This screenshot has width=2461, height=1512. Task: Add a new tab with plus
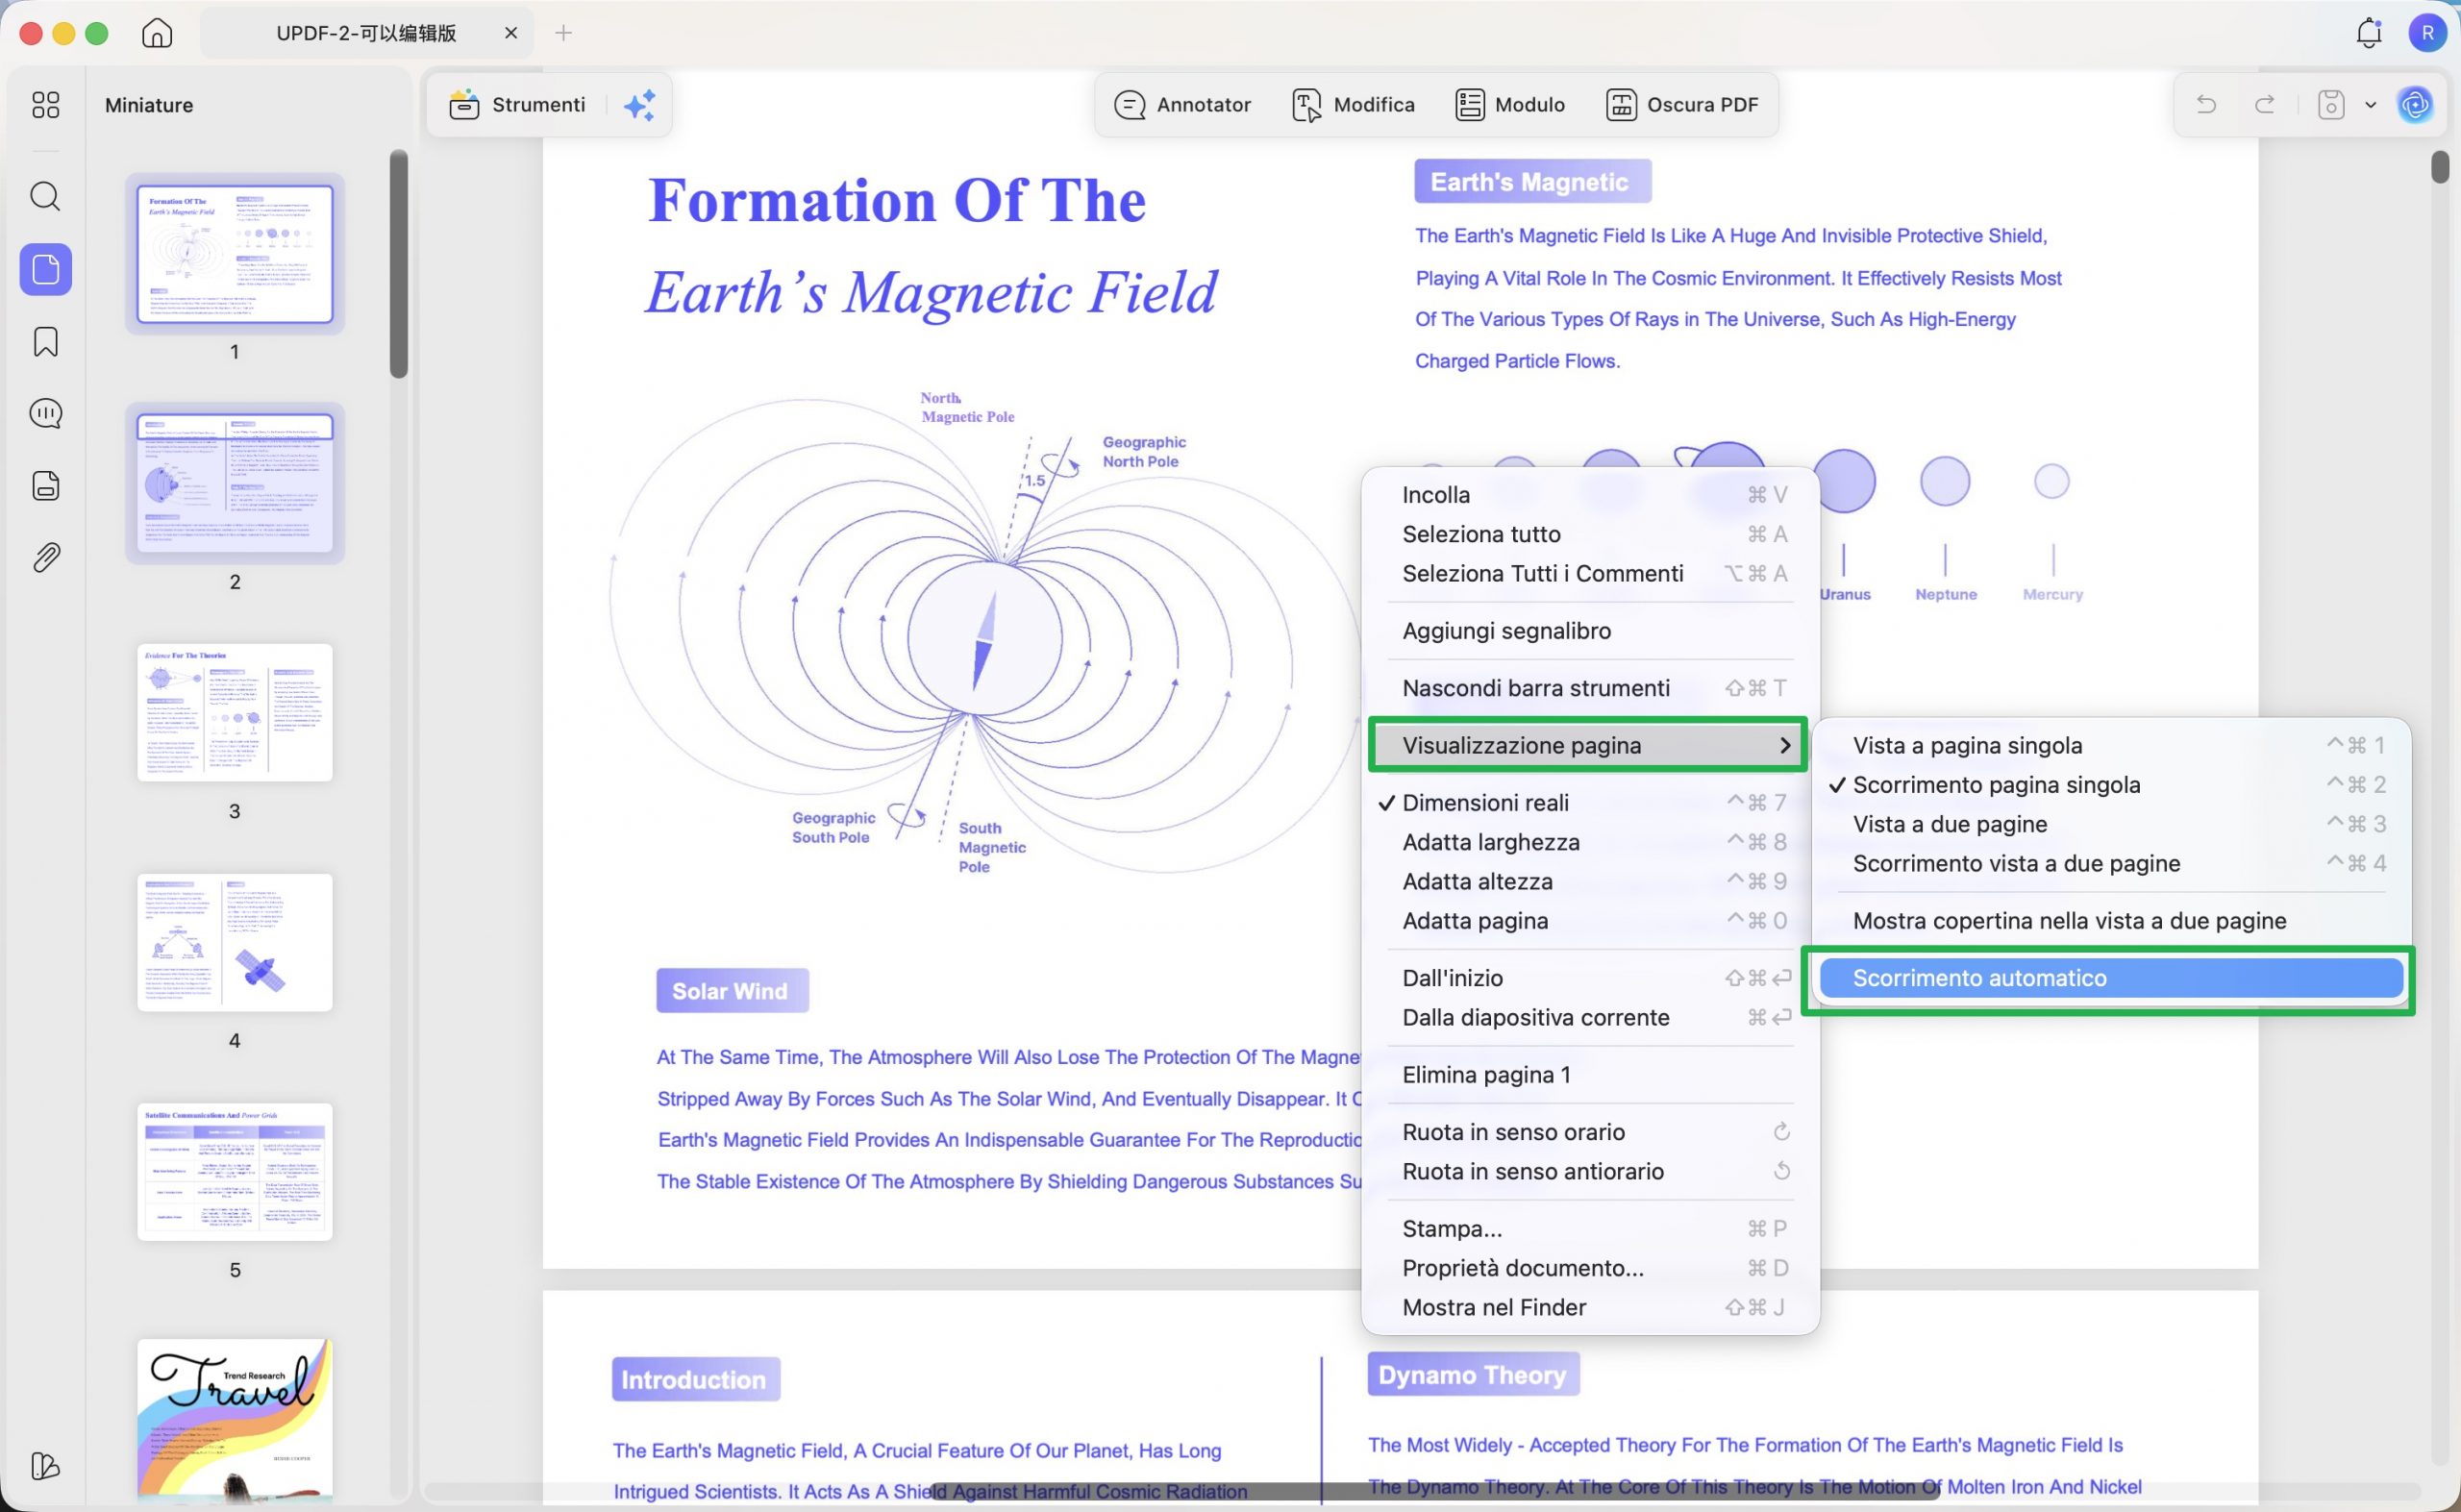coord(563,33)
